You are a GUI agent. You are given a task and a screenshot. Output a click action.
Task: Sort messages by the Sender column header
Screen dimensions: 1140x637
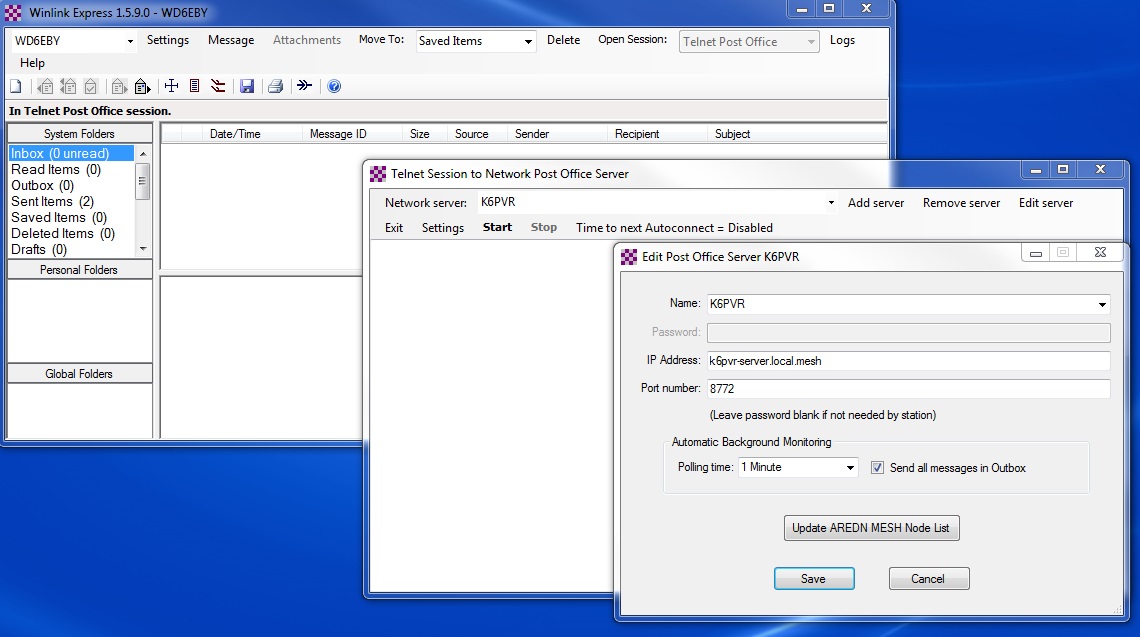[x=557, y=134]
